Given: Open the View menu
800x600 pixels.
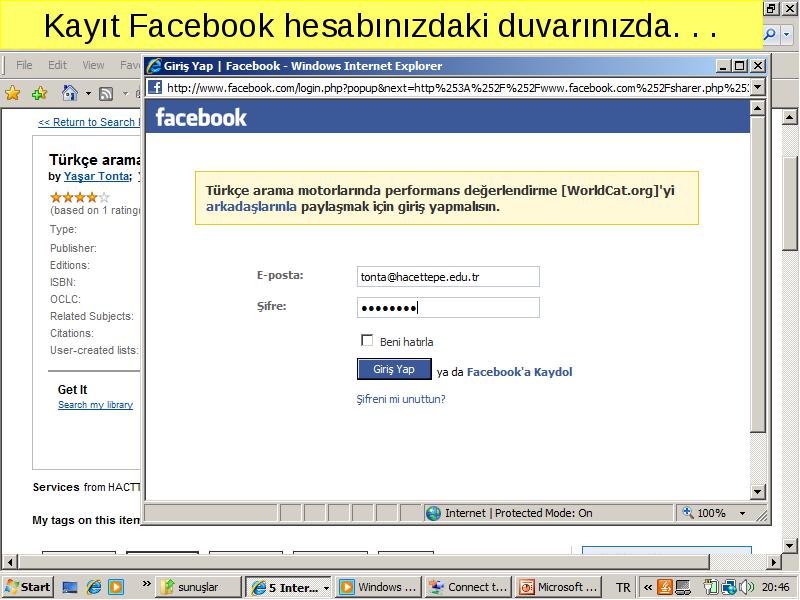Looking at the screenshot, I should pos(93,65).
